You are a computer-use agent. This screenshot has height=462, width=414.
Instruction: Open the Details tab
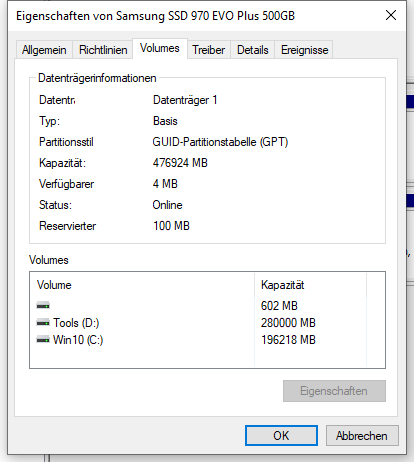click(x=253, y=50)
